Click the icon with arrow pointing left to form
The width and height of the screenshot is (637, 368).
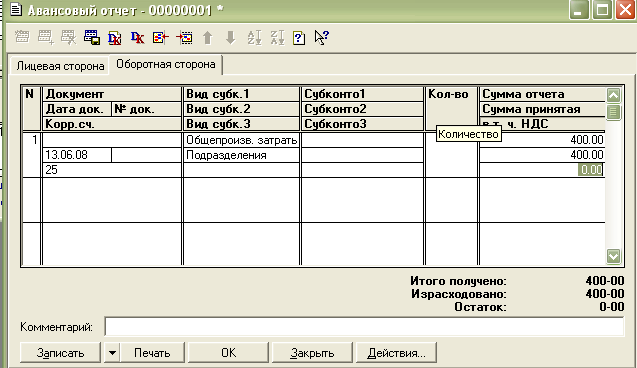(x=161, y=37)
